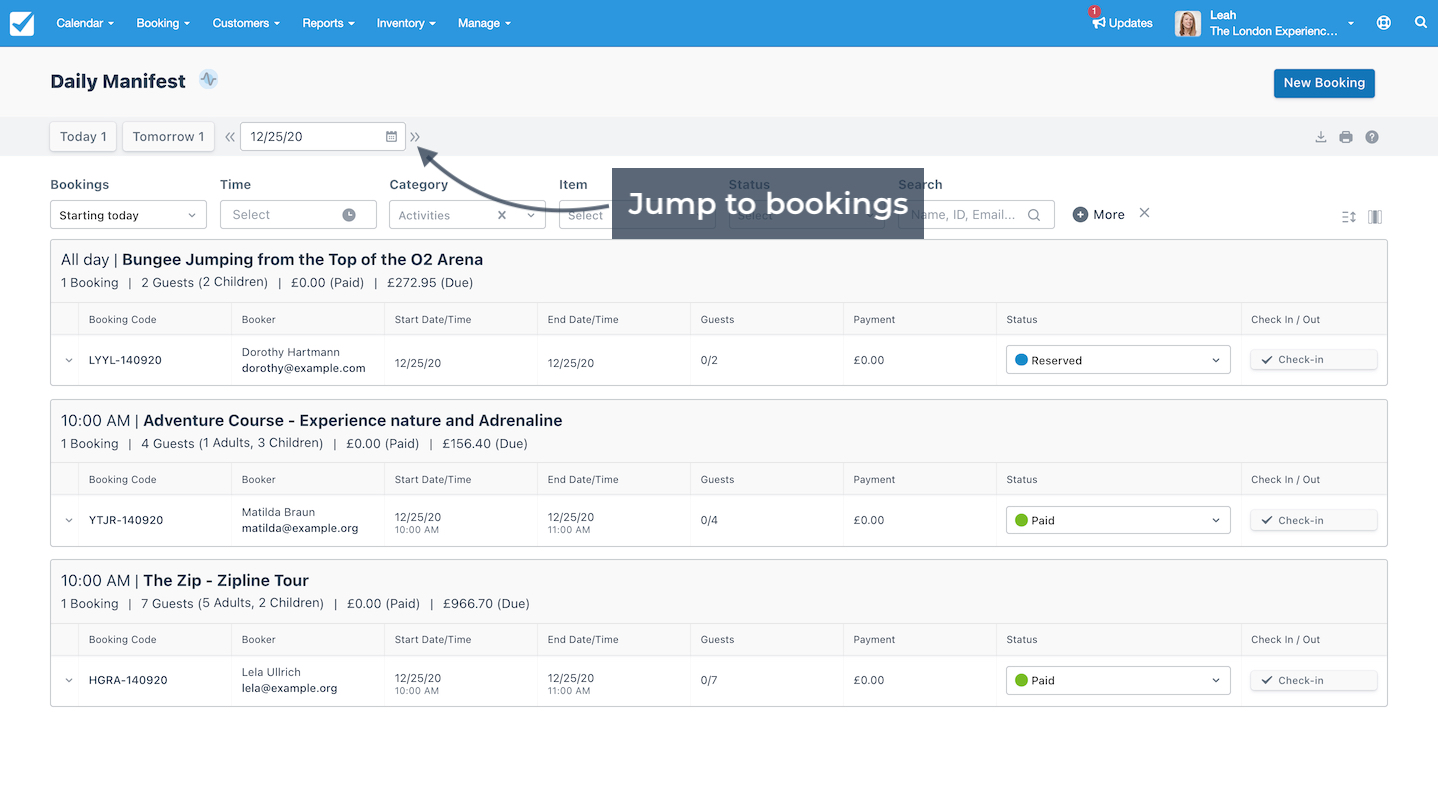Open the Customers menu

pyautogui.click(x=246, y=23)
